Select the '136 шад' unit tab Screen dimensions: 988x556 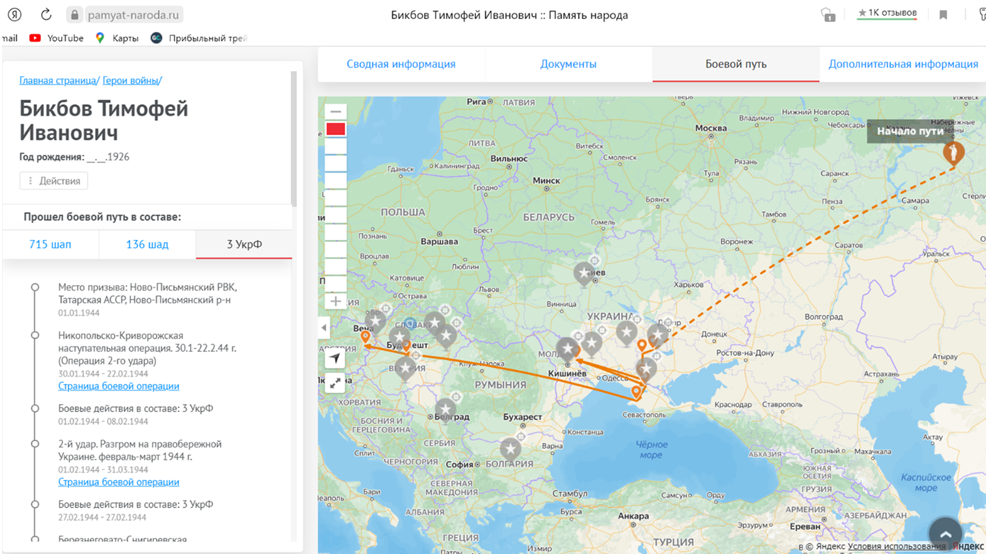coord(147,244)
